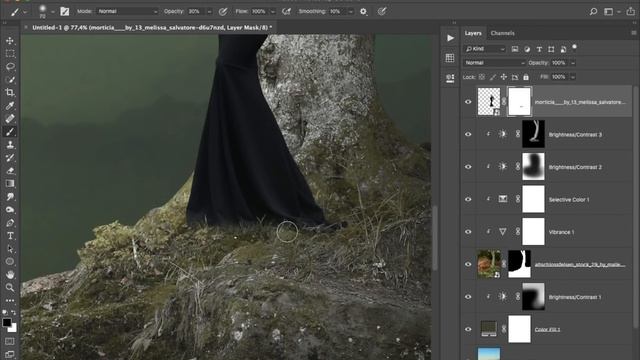640x360 pixels.
Task: Hide the morticia layer
Action: (468, 102)
